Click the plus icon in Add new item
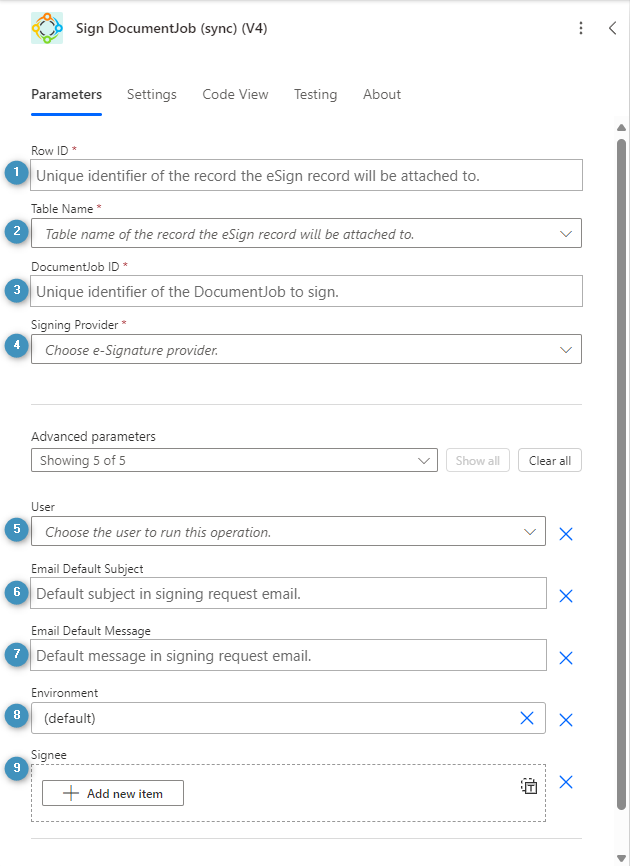The height and width of the screenshot is (866, 630). point(71,793)
